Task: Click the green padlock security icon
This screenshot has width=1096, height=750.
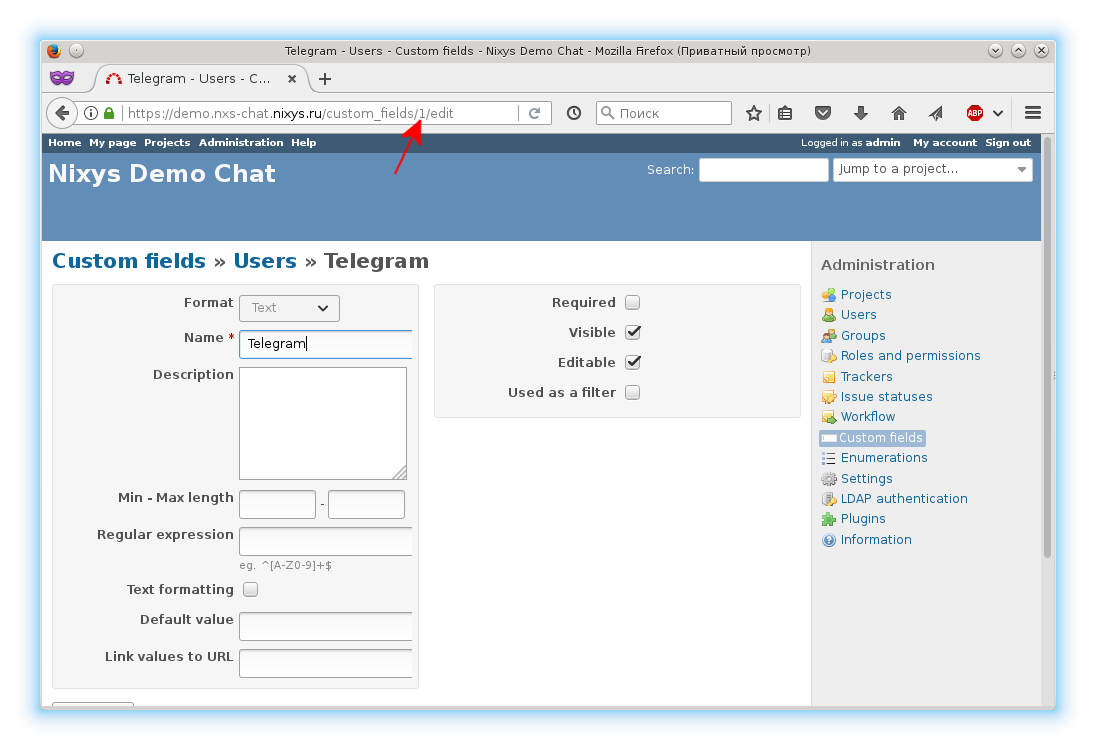Action: pos(108,113)
